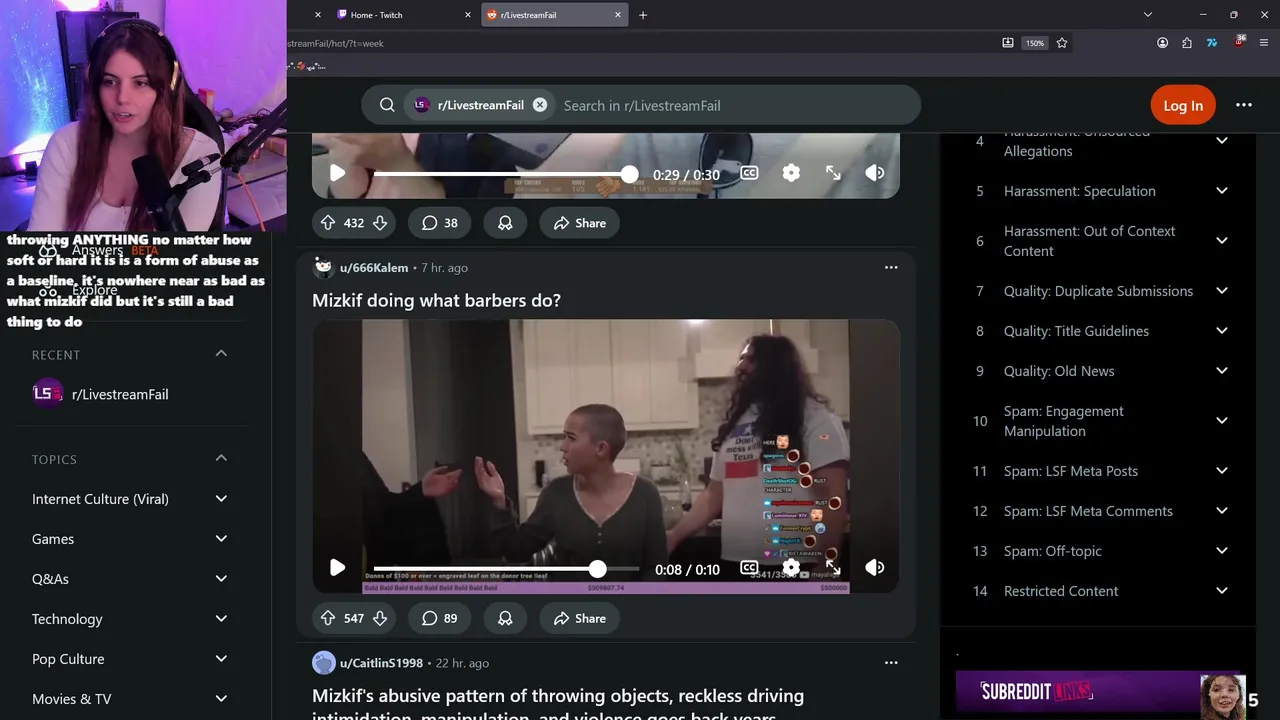Open options menu for u/666Kalem post
The height and width of the screenshot is (720, 1280).
coord(891,267)
